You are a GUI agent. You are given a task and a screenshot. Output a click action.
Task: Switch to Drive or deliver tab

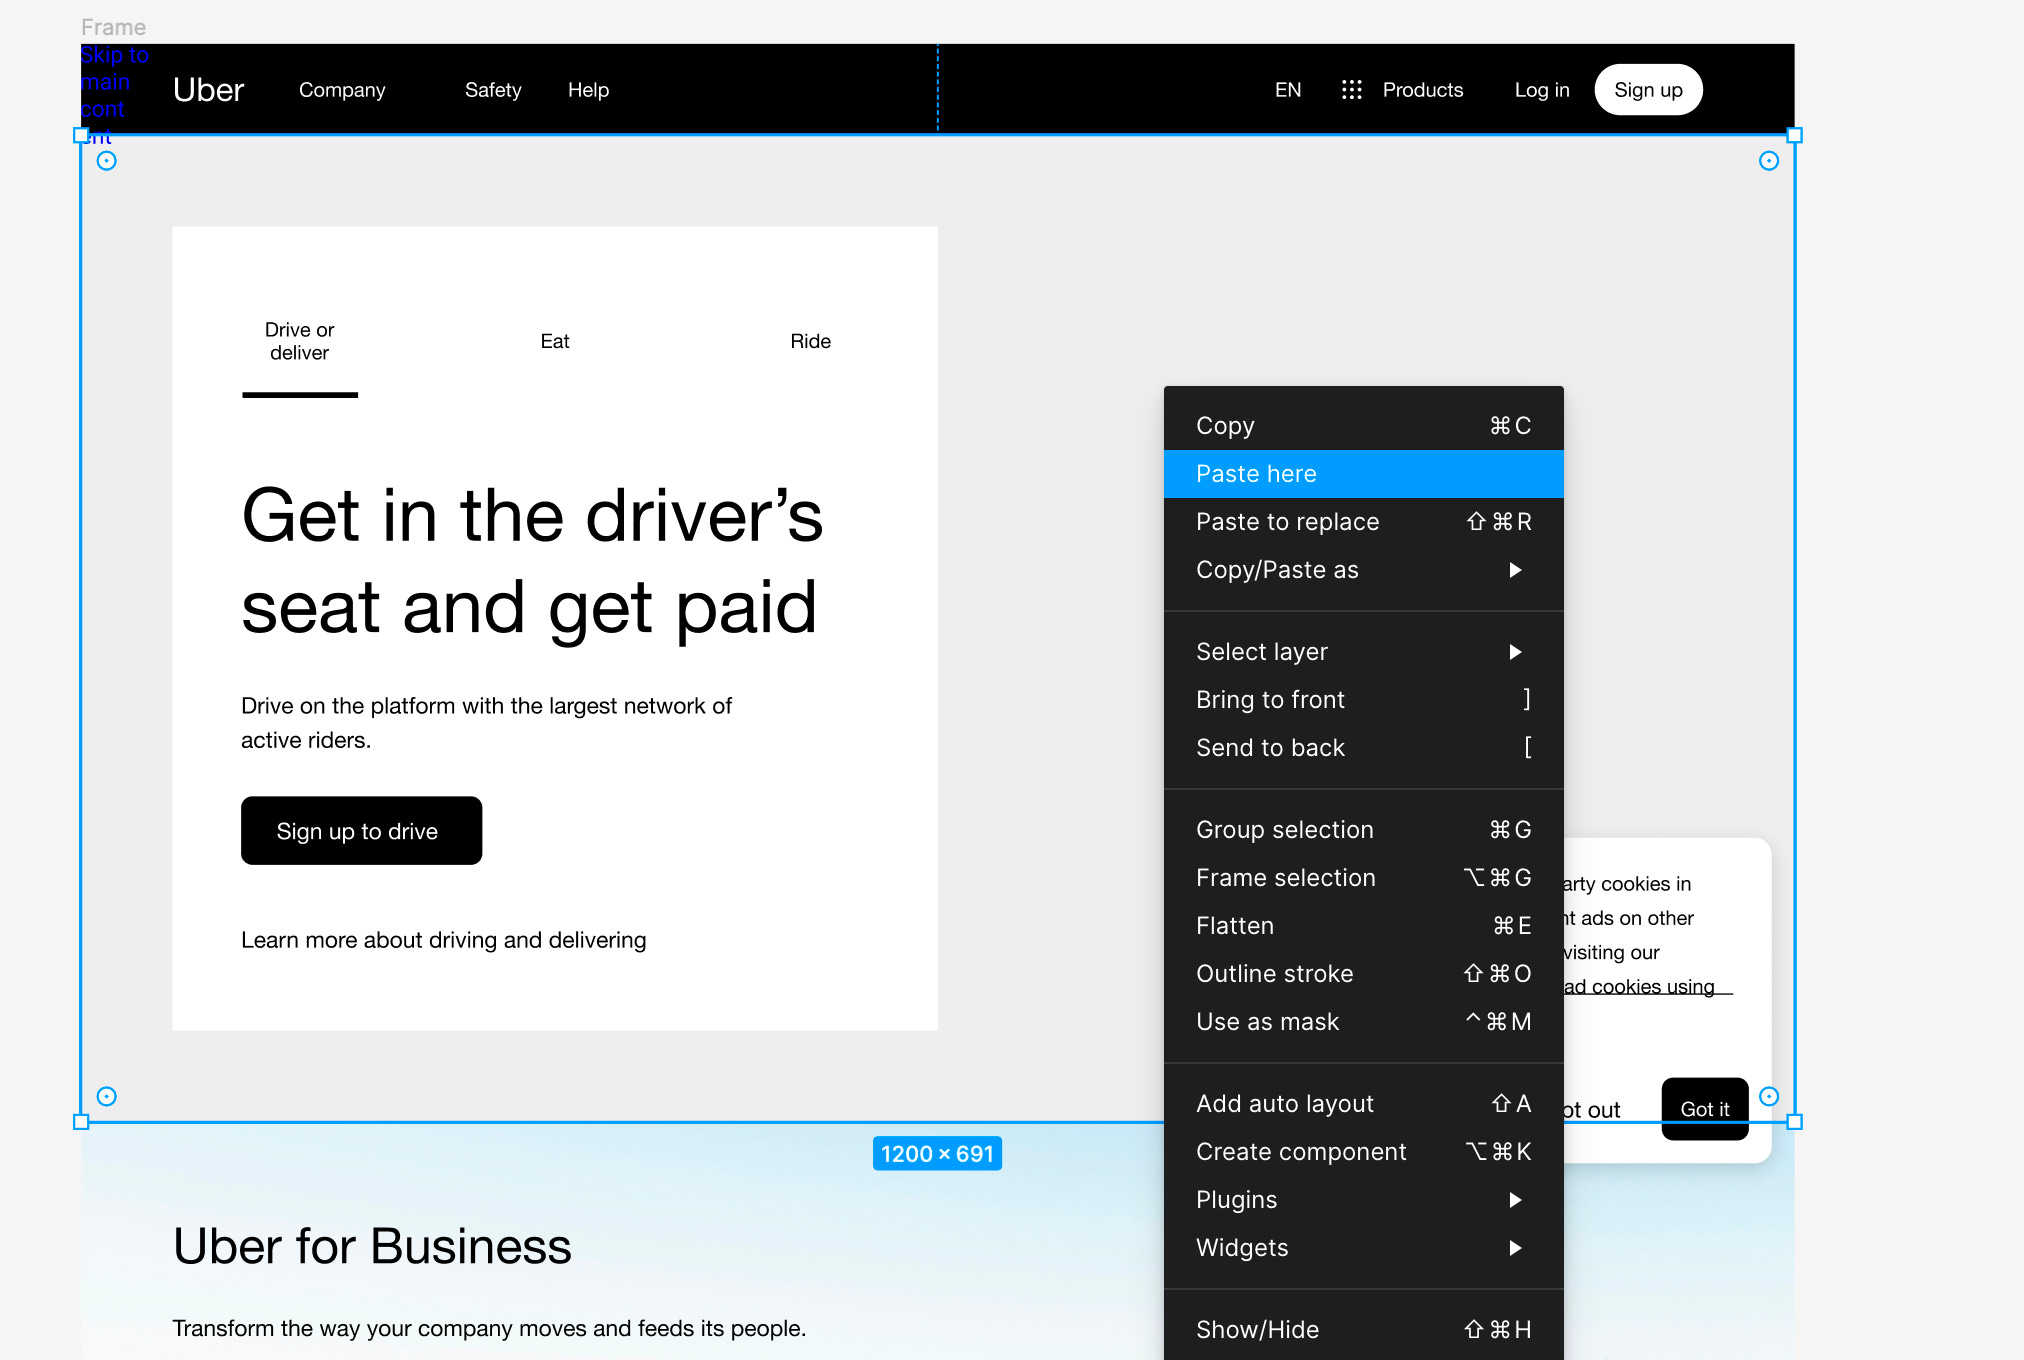pyautogui.click(x=299, y=342)
